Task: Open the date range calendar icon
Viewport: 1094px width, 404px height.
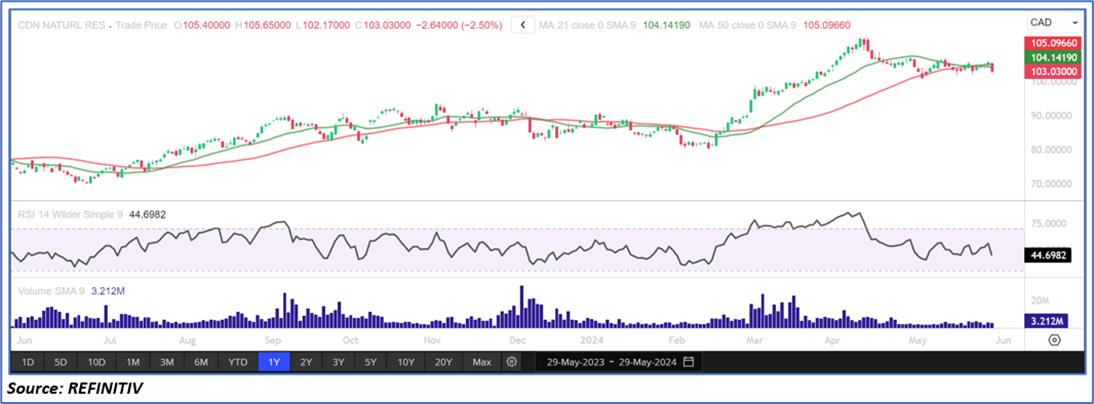Action: pos(689,362)
